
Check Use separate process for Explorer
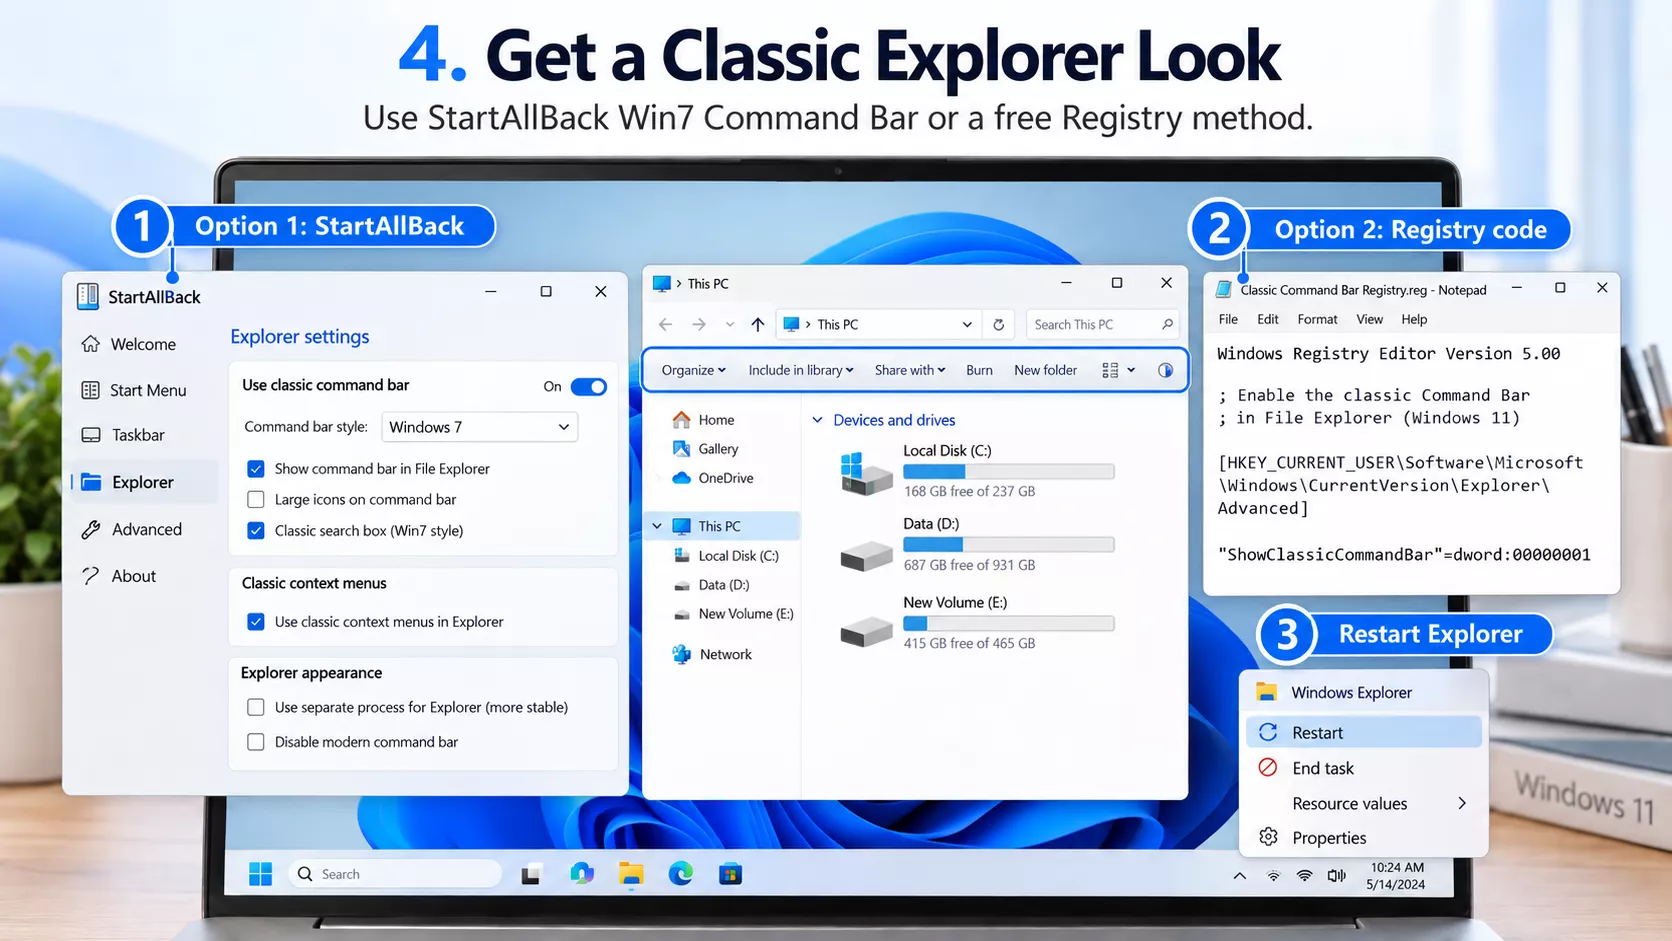point(256,708)
